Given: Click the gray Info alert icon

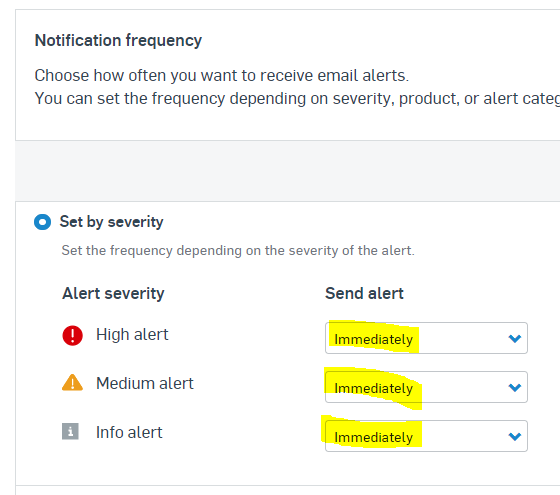Looking at the screenshot, I should coord(70,431).
